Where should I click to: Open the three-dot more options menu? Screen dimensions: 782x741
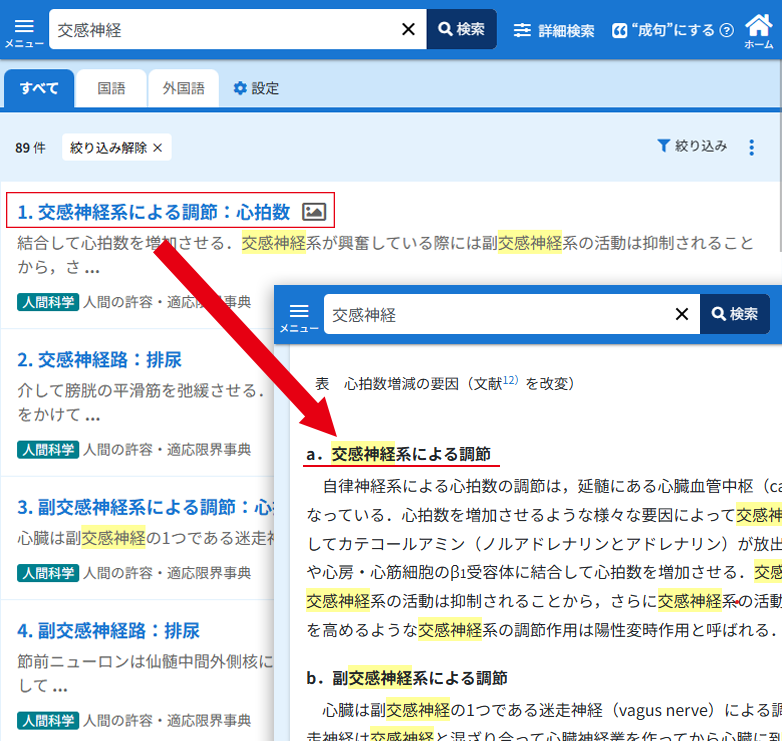point(752,147)
